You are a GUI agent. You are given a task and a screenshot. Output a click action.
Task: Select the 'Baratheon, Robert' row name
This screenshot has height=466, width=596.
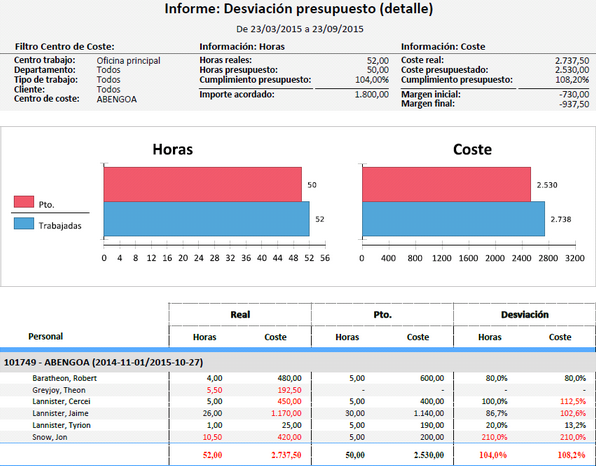[65, 378]
